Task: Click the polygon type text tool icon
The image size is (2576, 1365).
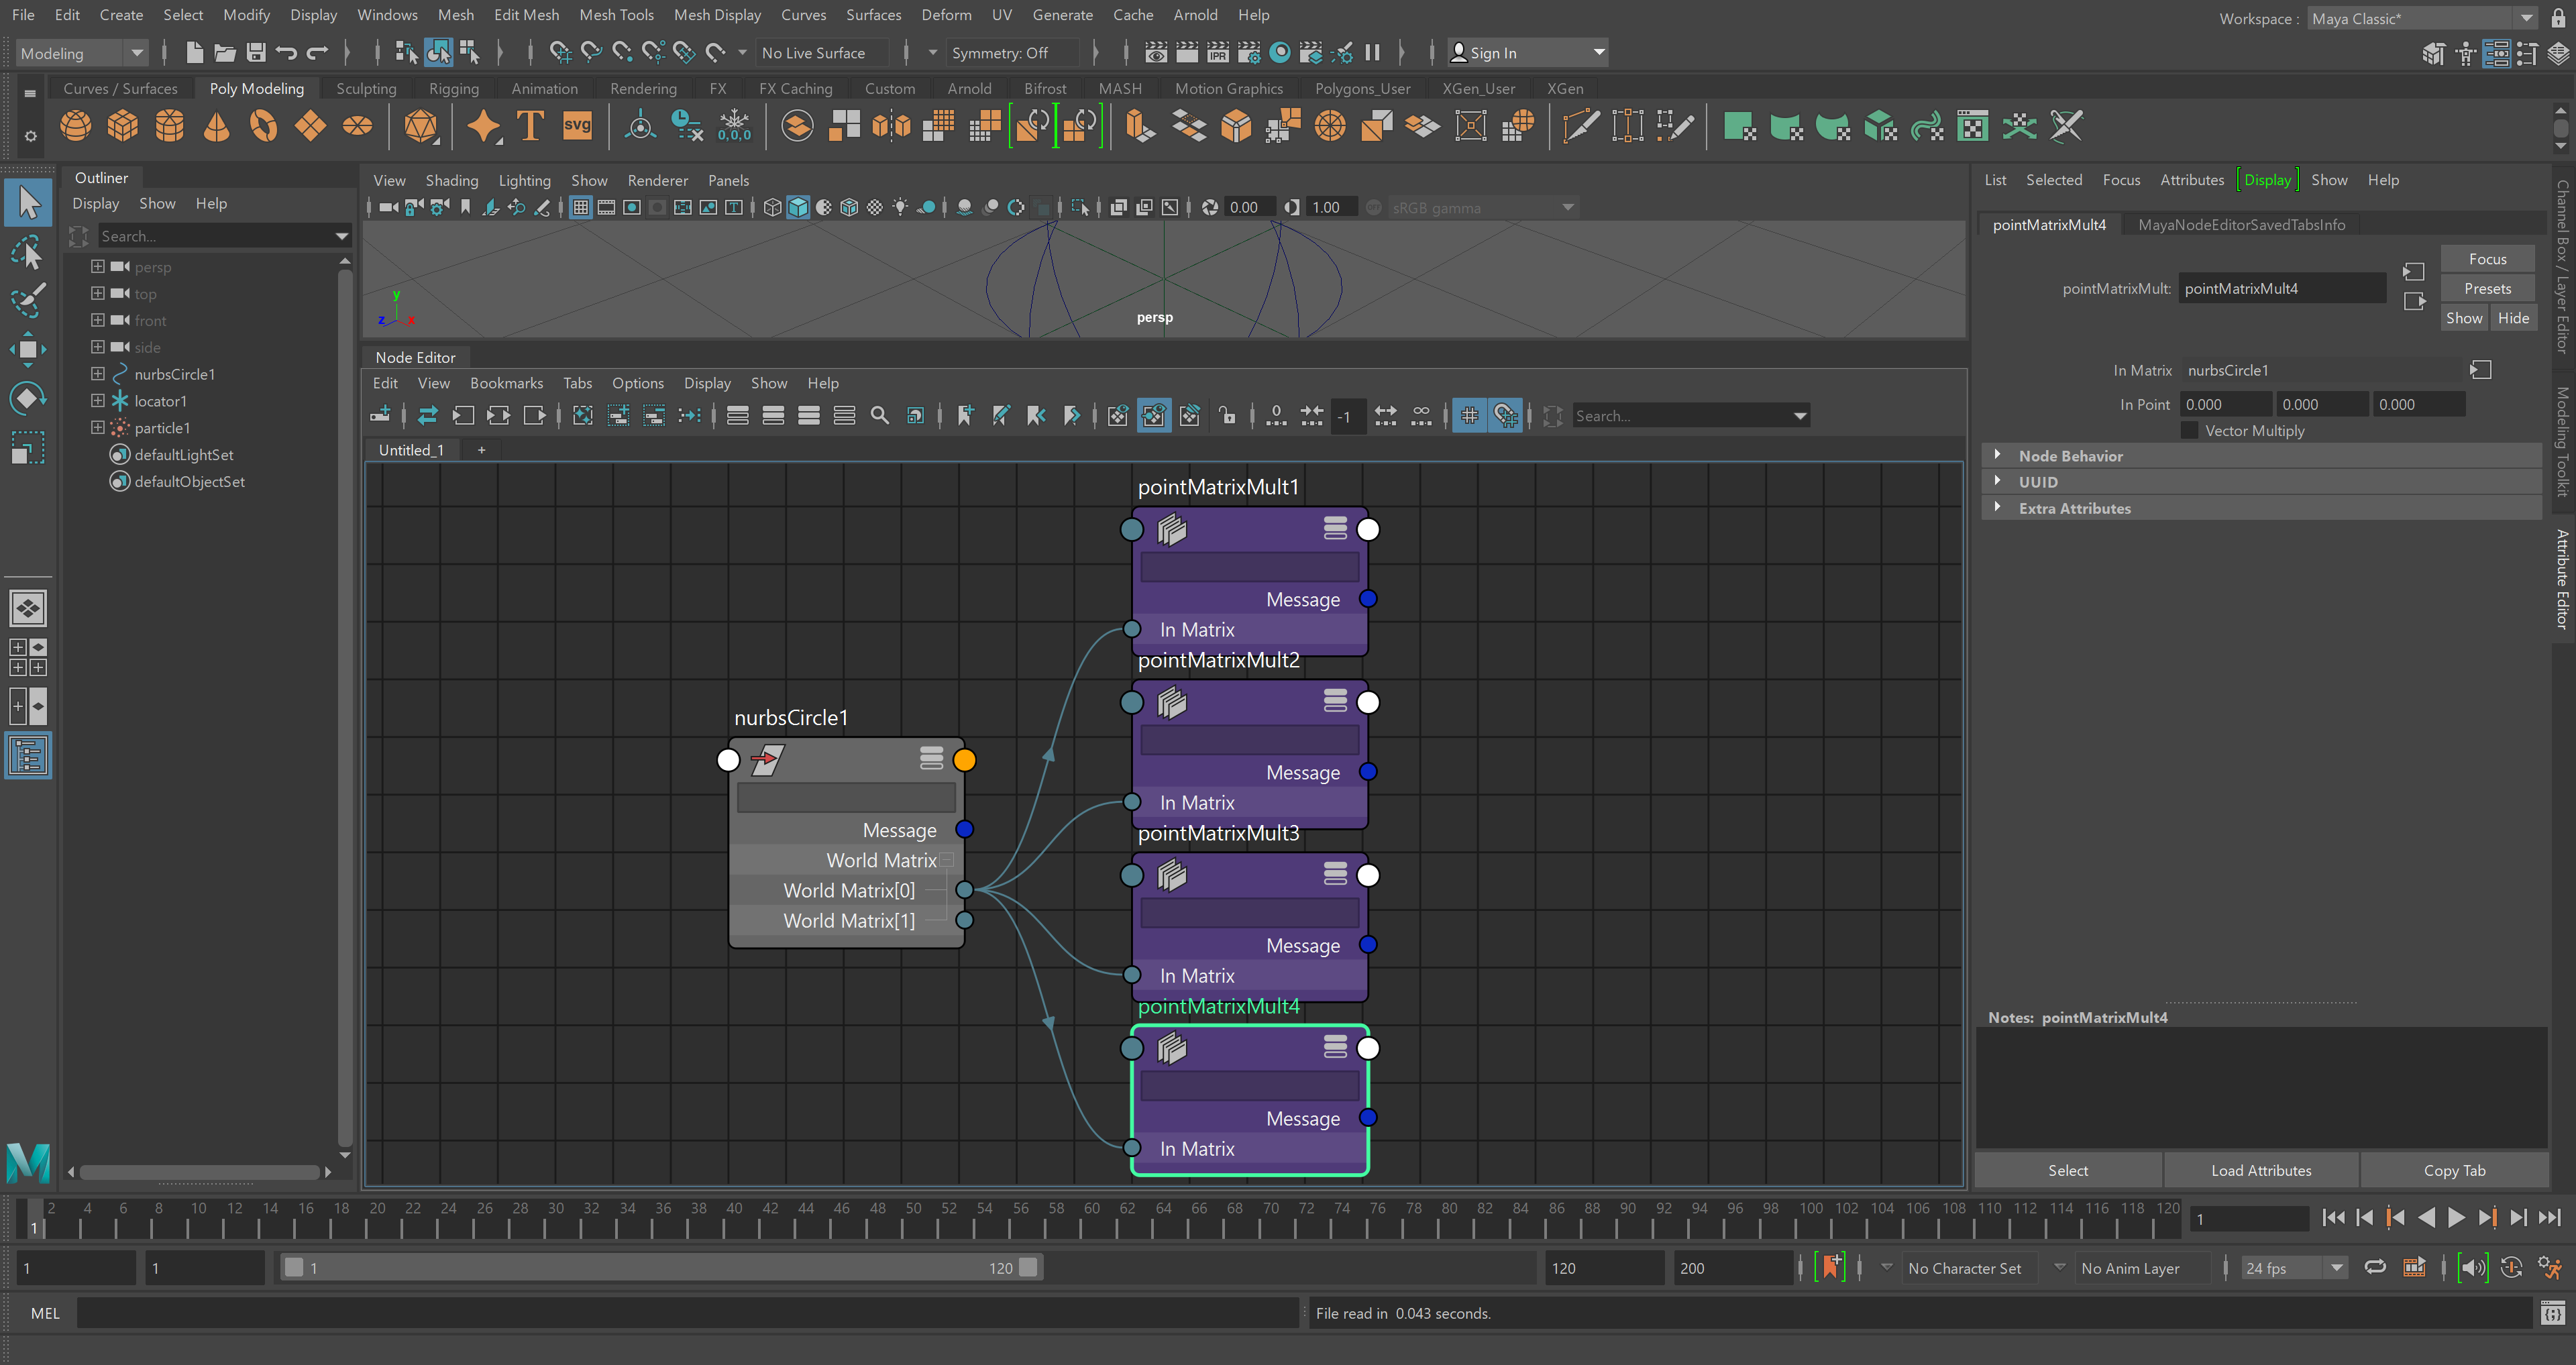Action: (x=530, y=127)
